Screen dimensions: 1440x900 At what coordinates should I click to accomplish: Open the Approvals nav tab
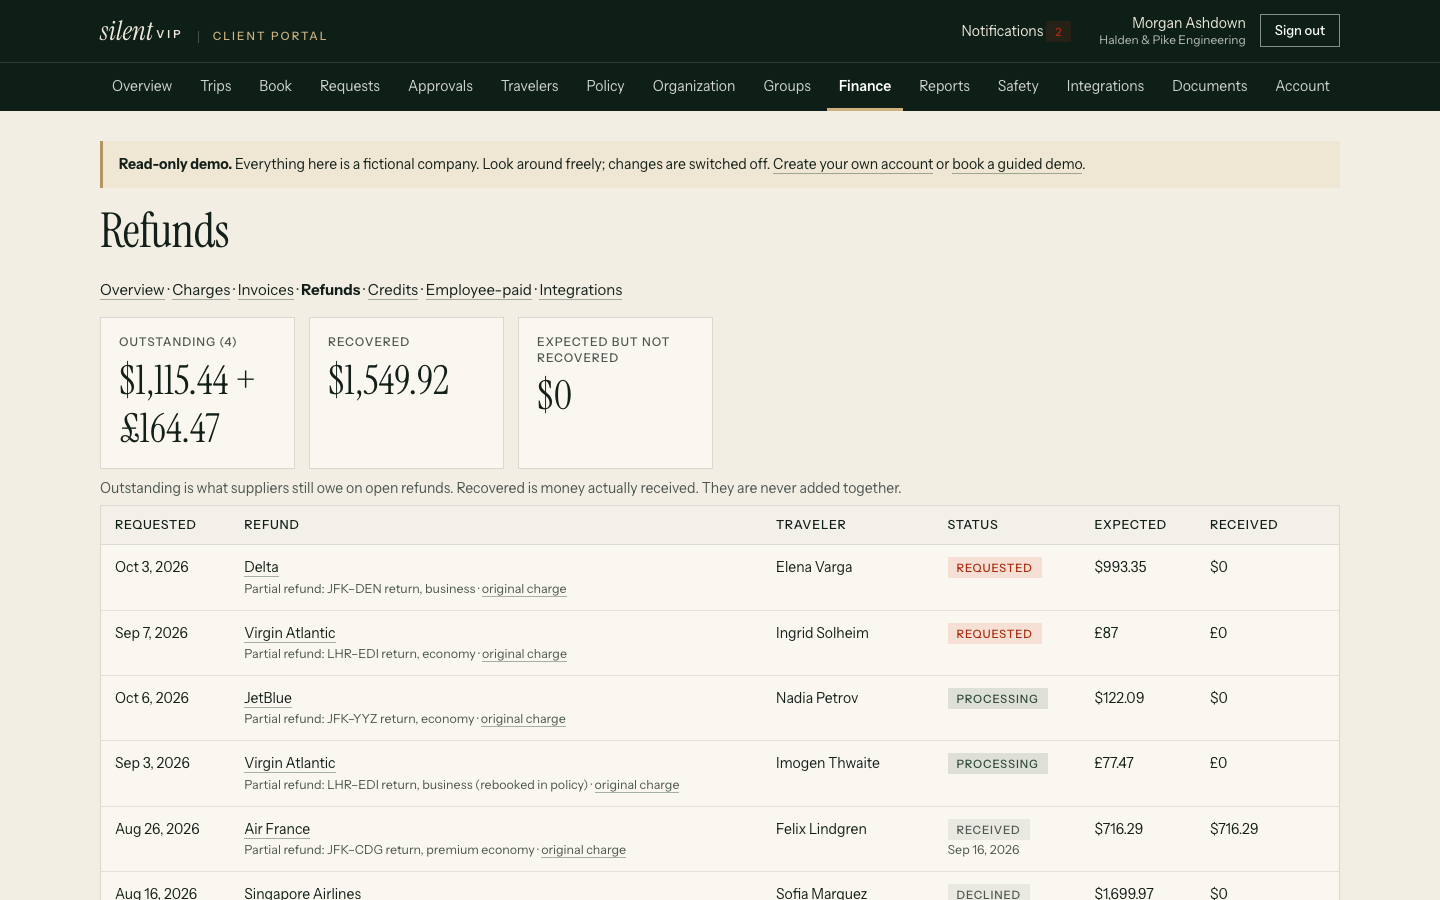pos(440,86)
